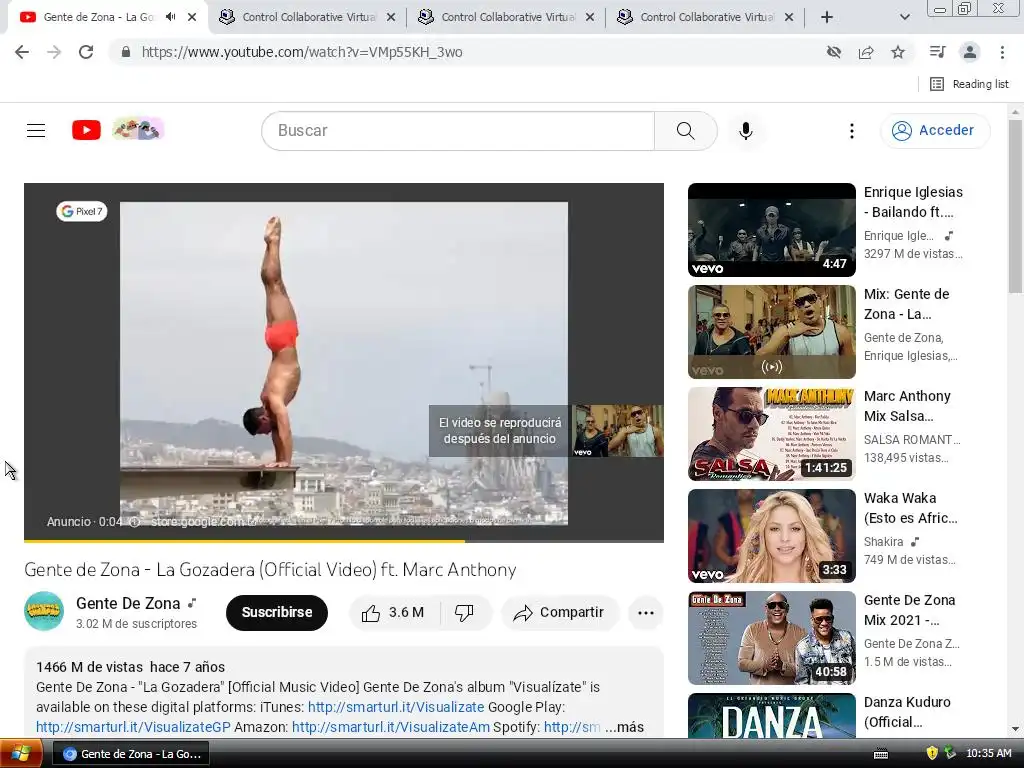The height and width of the screenshot is (768, 1024).
Task: Mute tab via speaker icon
Action: 170,17
